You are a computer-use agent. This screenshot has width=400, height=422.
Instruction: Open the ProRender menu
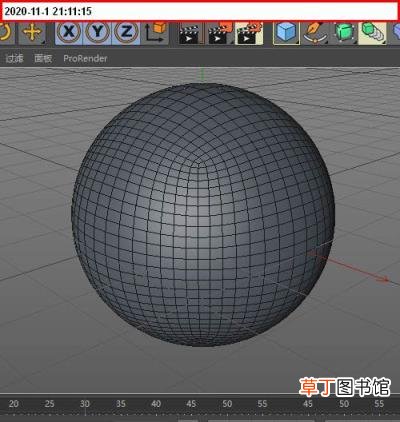pyautogui.click(x=85, y=58)
